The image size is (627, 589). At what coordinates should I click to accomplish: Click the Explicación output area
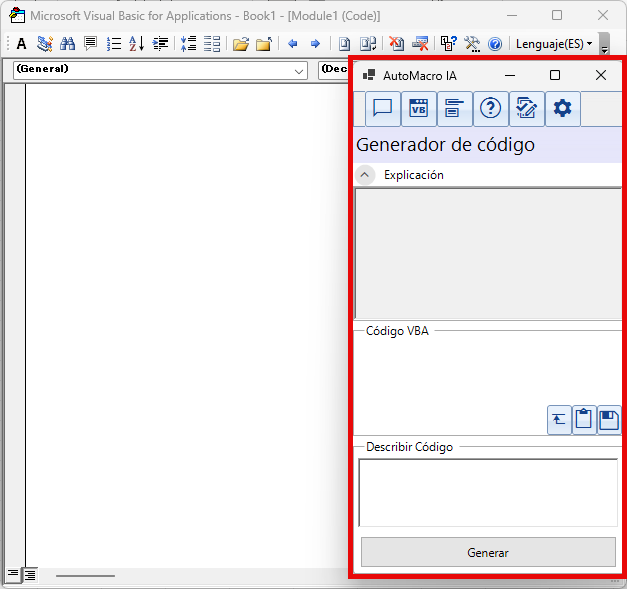coord(488,254)
